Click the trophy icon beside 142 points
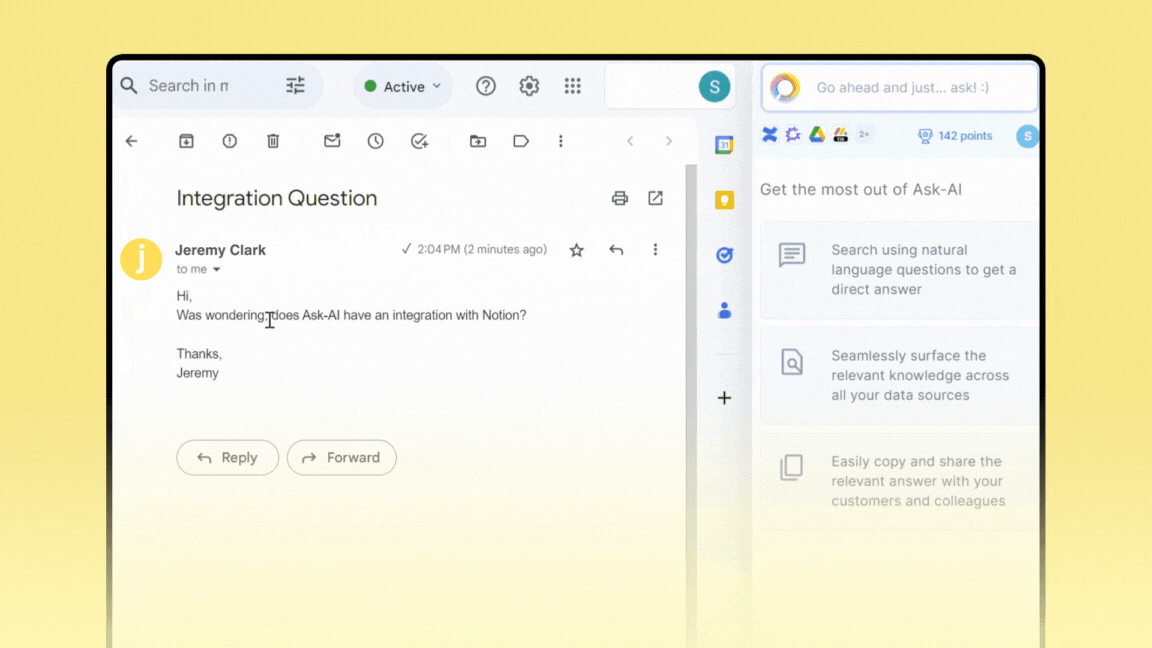Viewport: 1152px width, 648px height. click(x=925, y=136)
